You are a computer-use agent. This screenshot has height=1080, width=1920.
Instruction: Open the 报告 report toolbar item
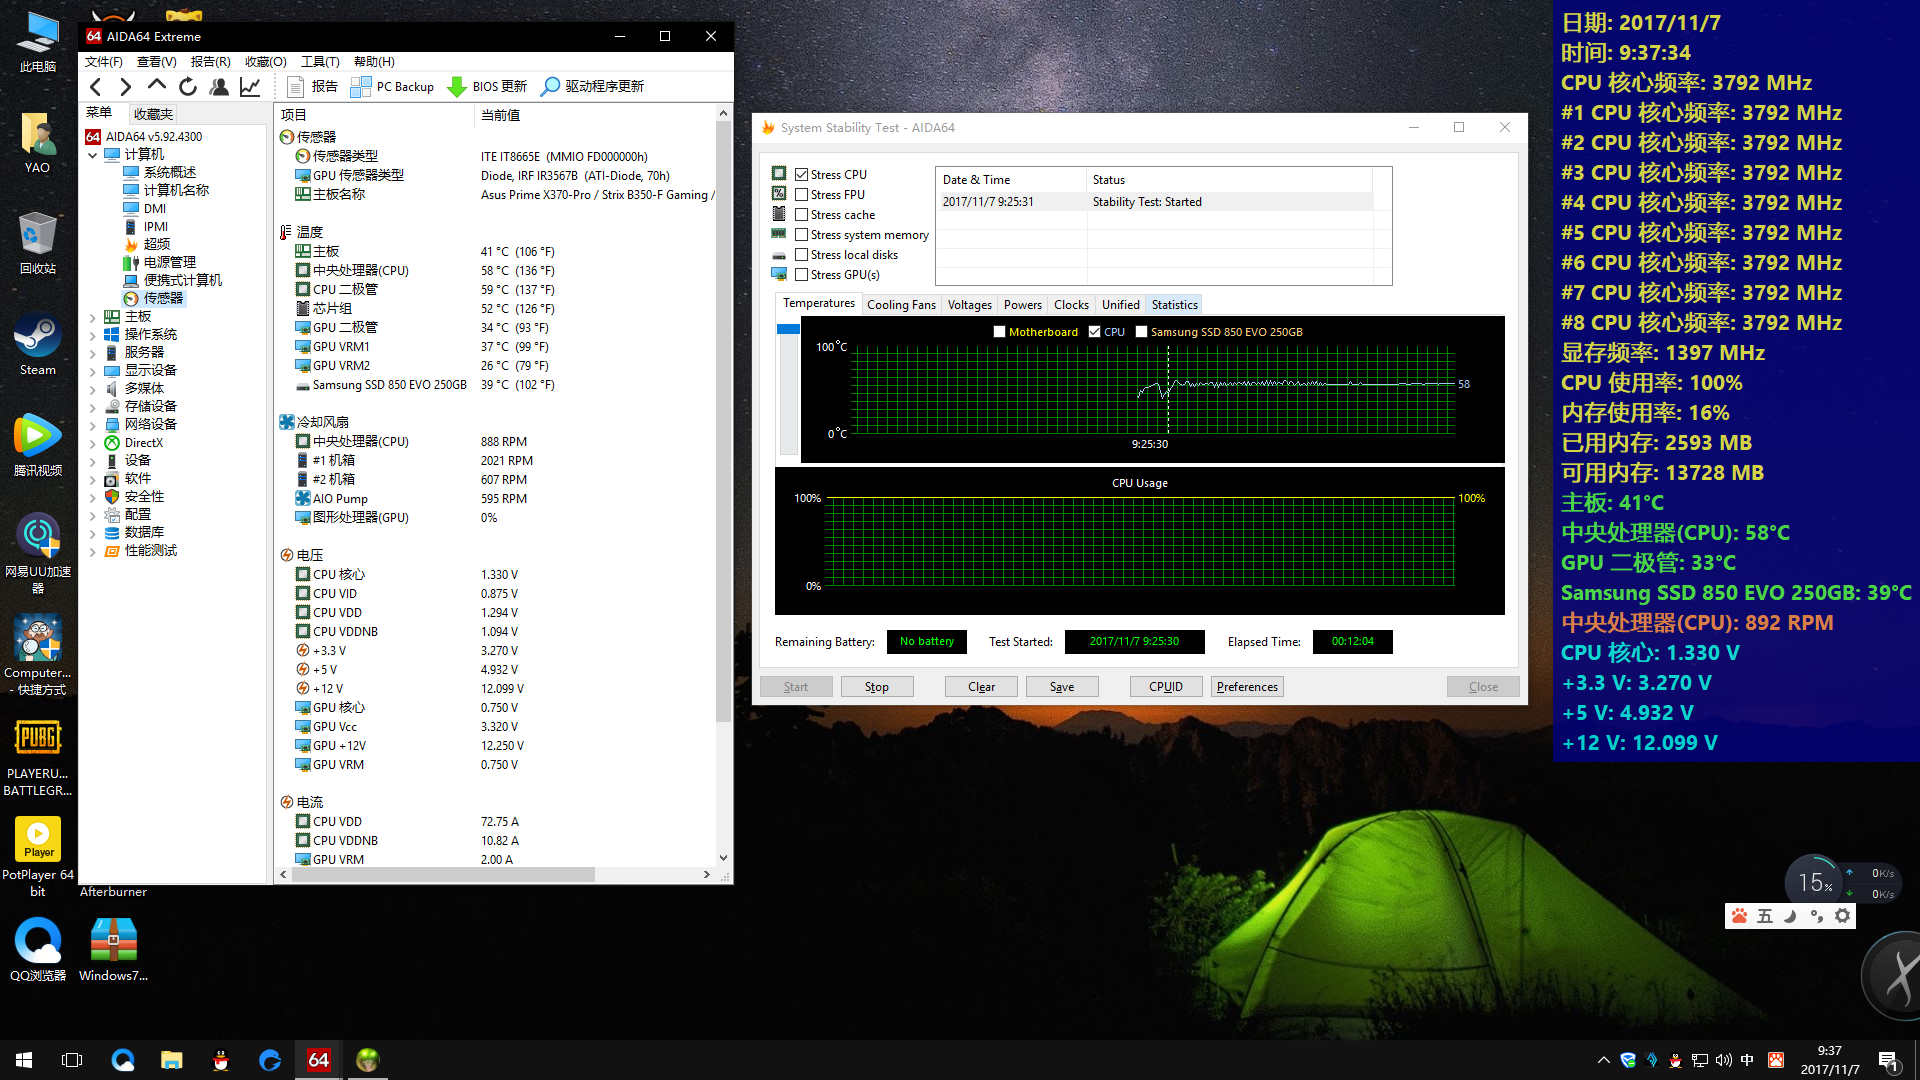(x=312, y=87)
